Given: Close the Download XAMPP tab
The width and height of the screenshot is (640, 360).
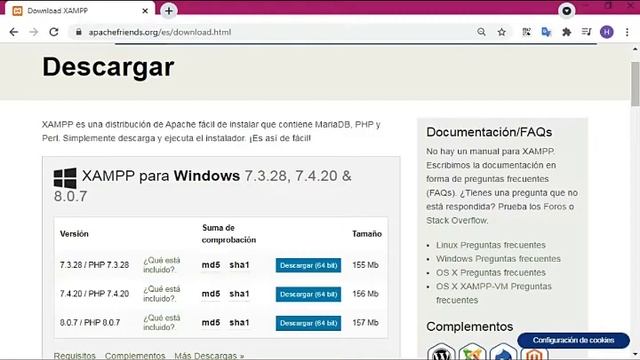Looking at the screenshot, I should pos(145,11).
